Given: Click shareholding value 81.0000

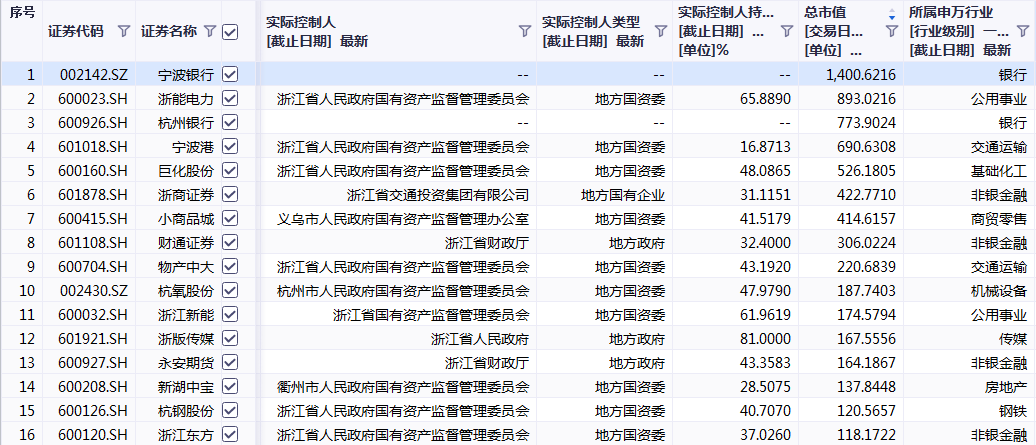Looking at the screenshot, I should [765, 339].
